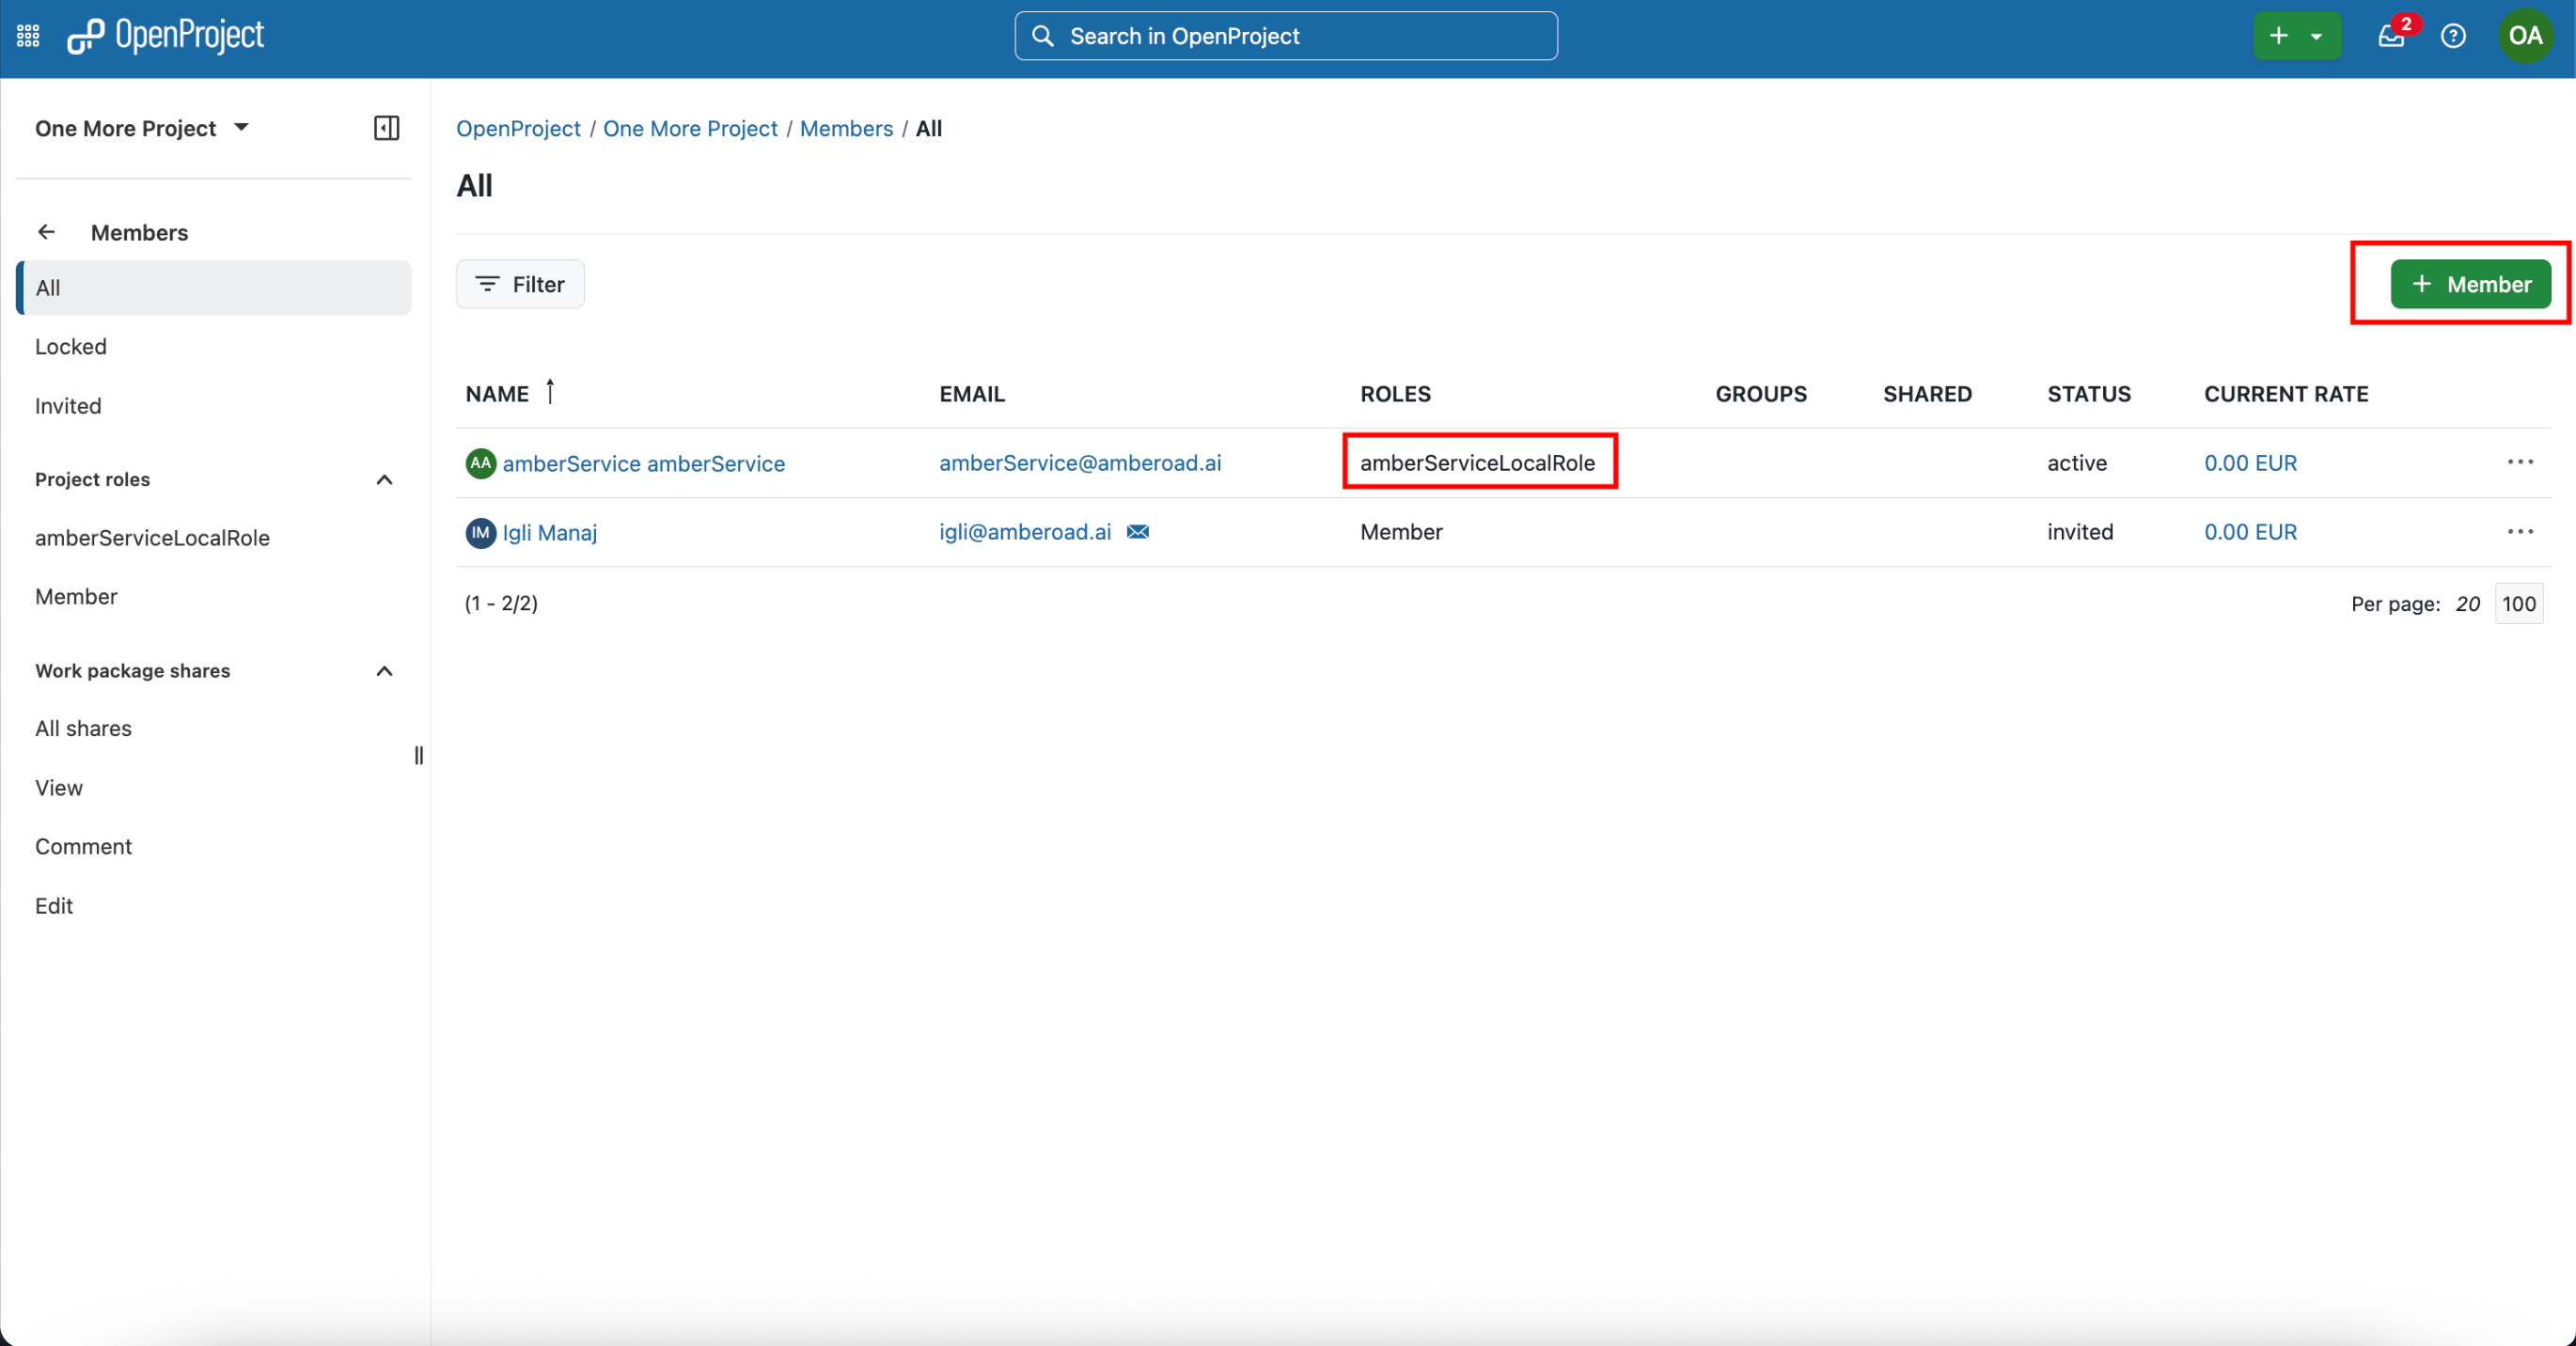Click the amberService@amberoad.ai email link
This screenshot has height=1346, width=2576.
(1080, 462)
